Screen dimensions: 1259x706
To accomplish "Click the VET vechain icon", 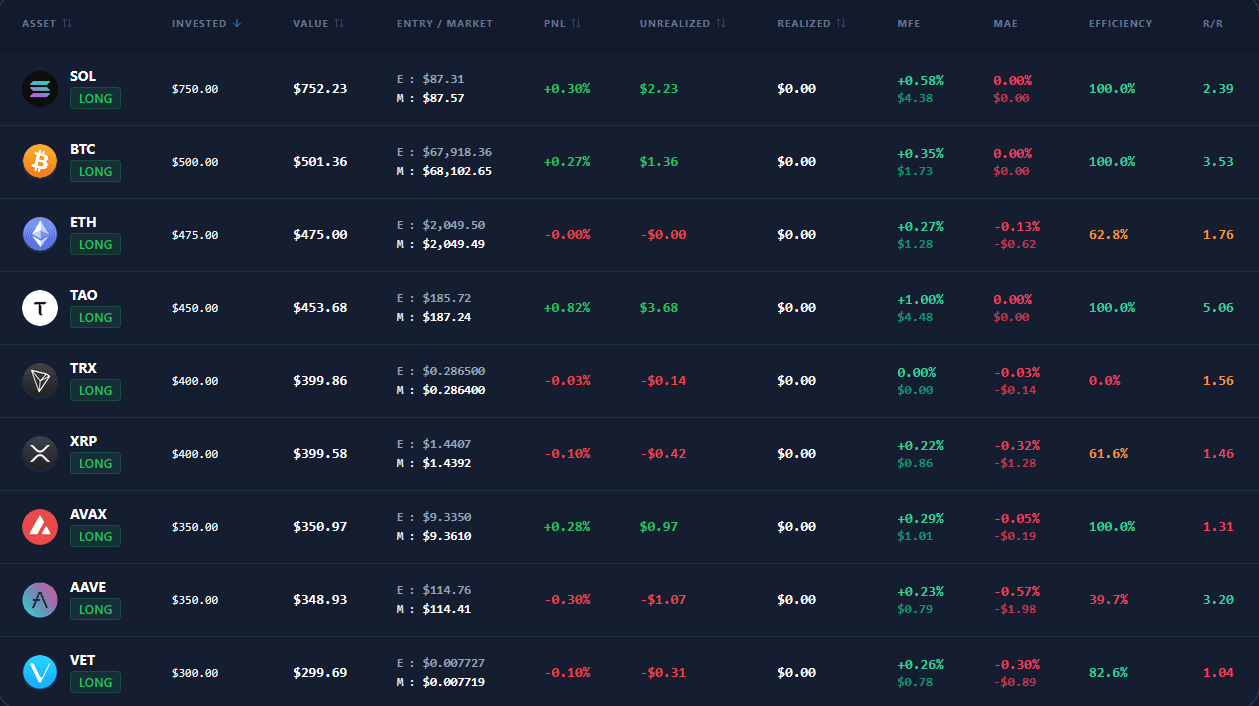I will (x=40, y=673).
